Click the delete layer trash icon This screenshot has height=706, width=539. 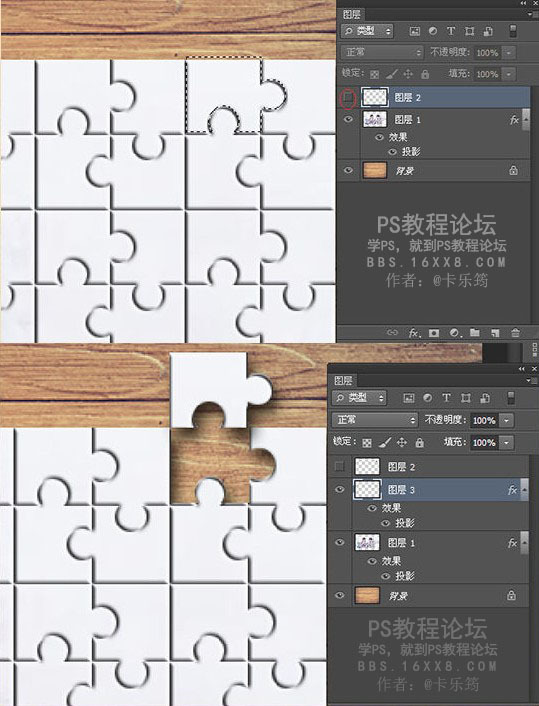515,333
